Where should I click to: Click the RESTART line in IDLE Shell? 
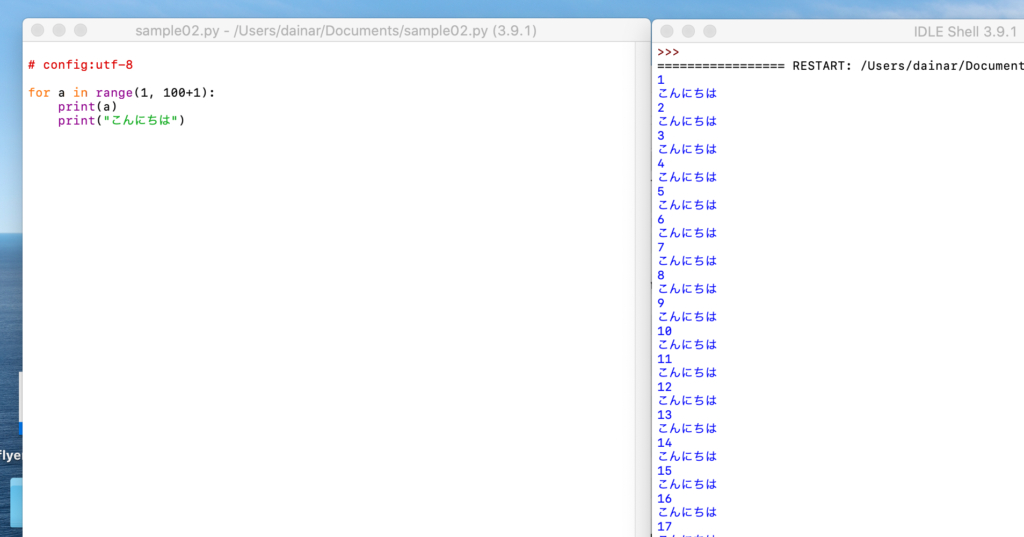[840, 66]
